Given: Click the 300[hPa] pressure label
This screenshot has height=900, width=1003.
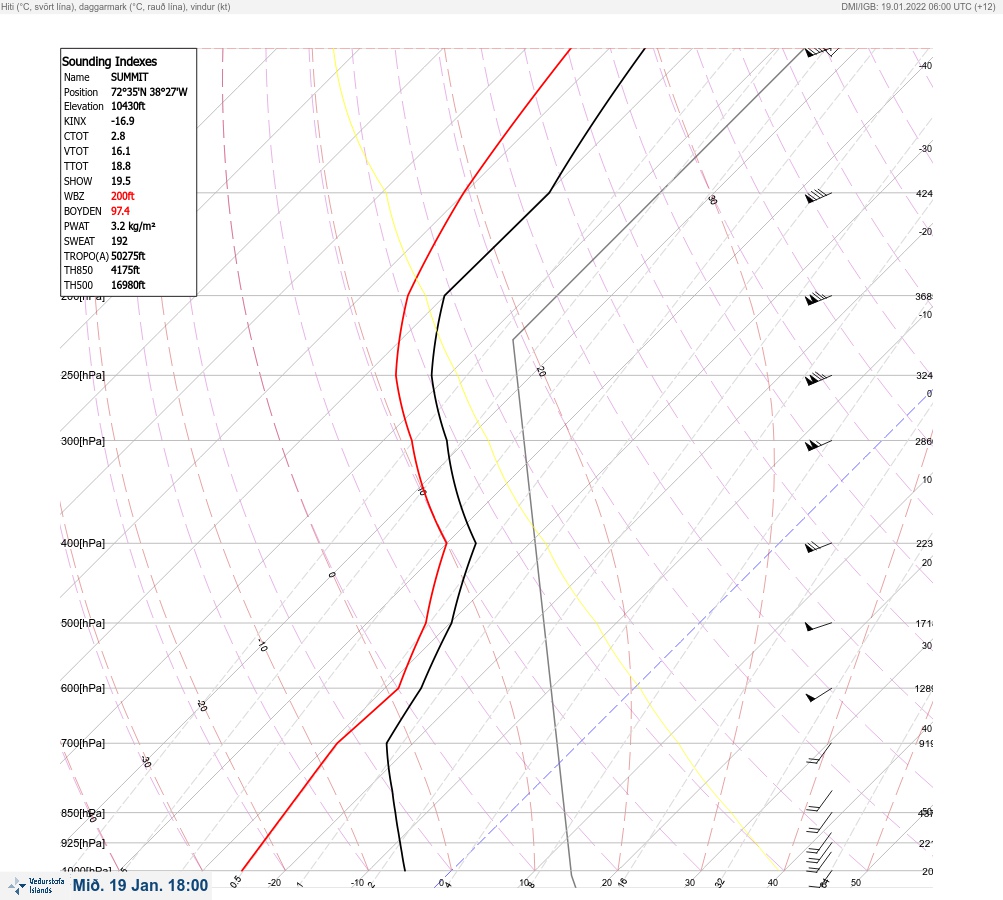Looking at the screenshot, I should tap(83, 441).
